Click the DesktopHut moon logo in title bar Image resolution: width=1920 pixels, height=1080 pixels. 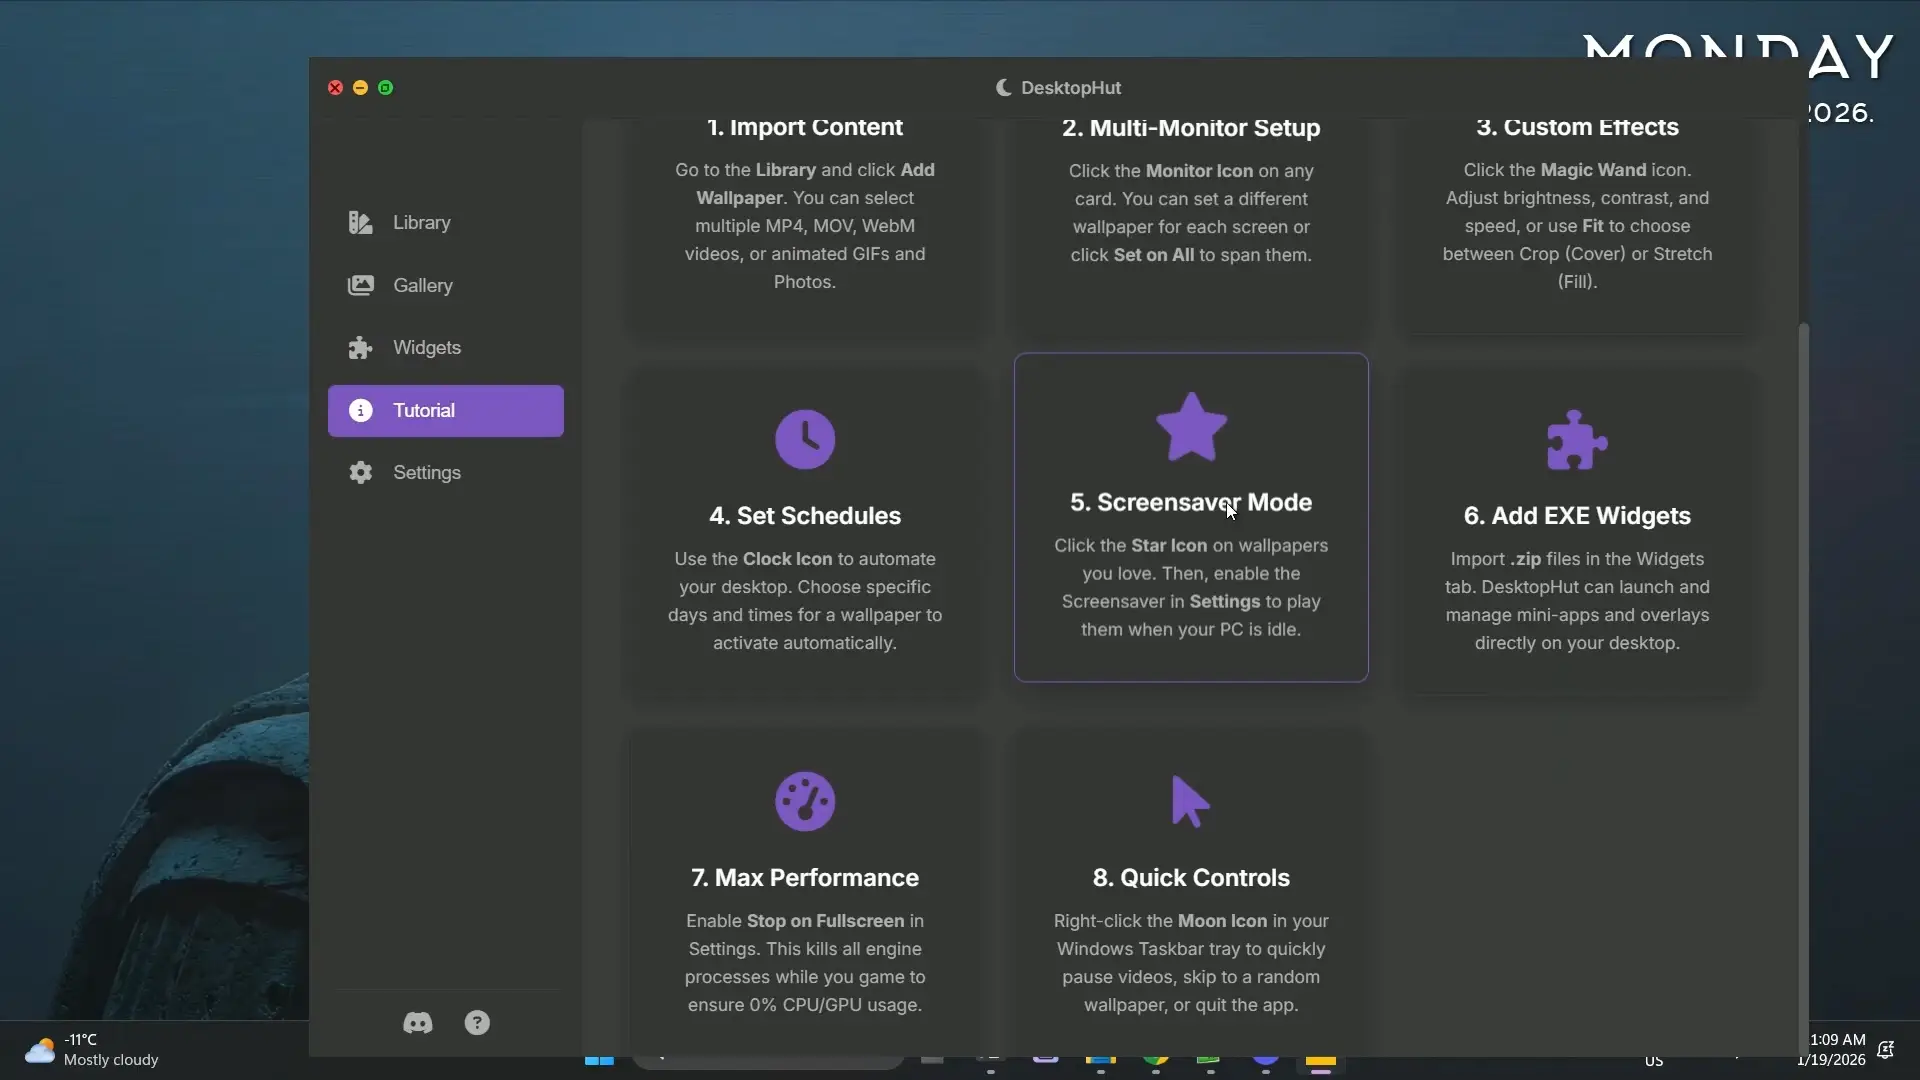1004,88
